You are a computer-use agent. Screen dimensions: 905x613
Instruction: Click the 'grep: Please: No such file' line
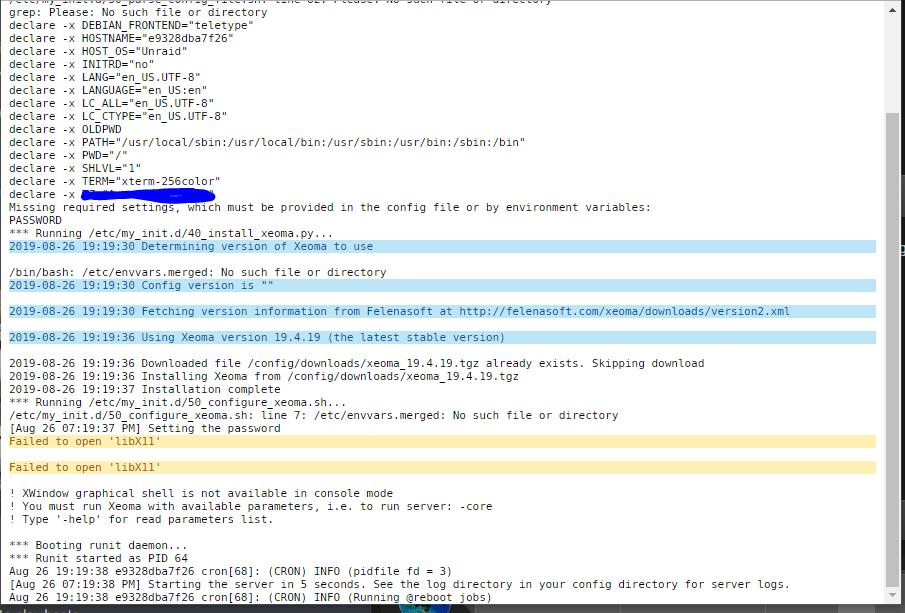pos(138,12)
